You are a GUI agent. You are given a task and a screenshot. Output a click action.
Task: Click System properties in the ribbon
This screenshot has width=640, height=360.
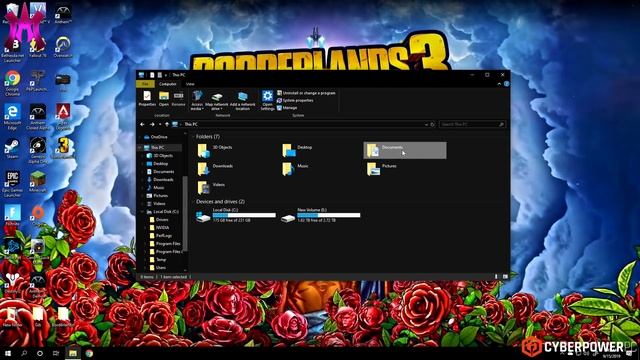295,100
